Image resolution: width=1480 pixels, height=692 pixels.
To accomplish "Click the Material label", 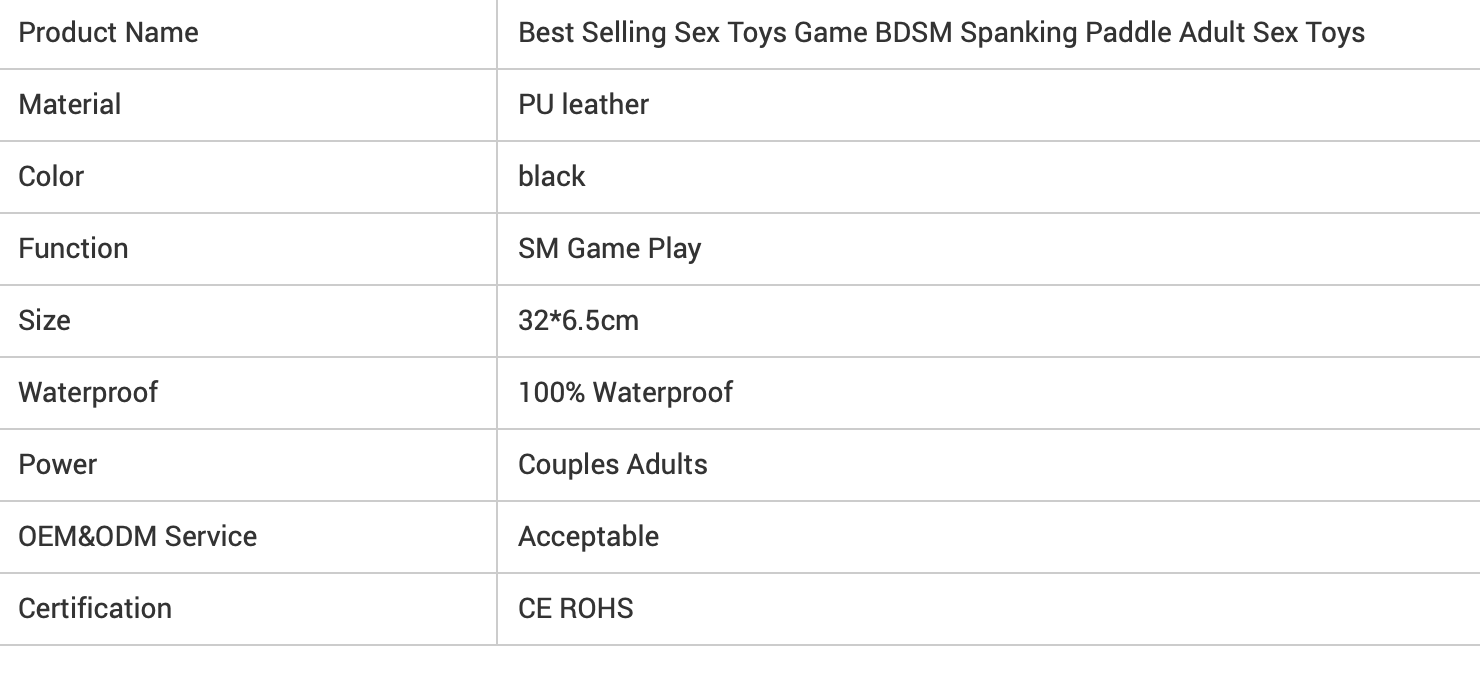I will [x=69, y=104].
